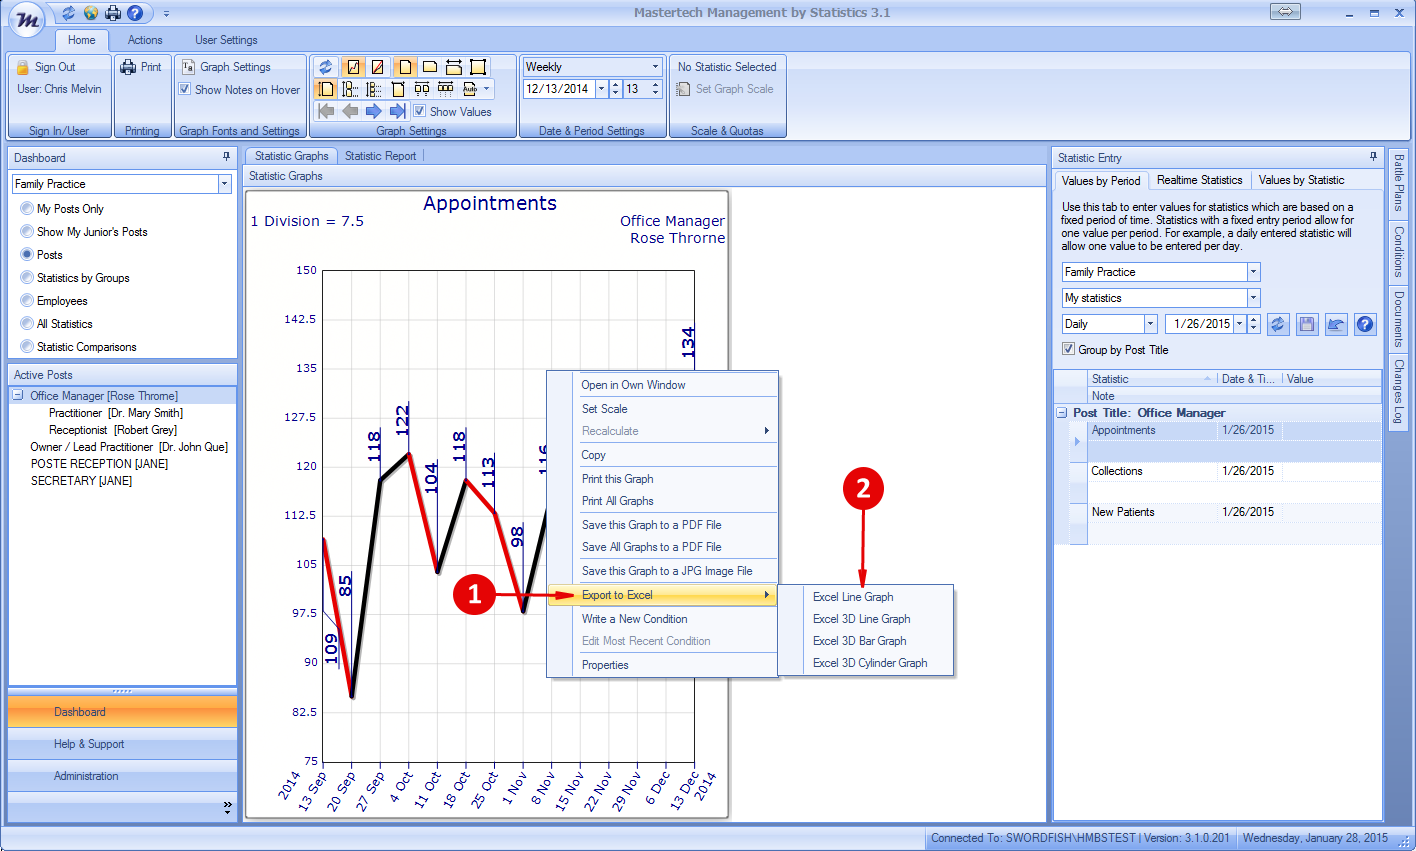Click the double-arrow button in the top right title bar
This screenshot has width=1416, height=851.
pos(1286,12)
